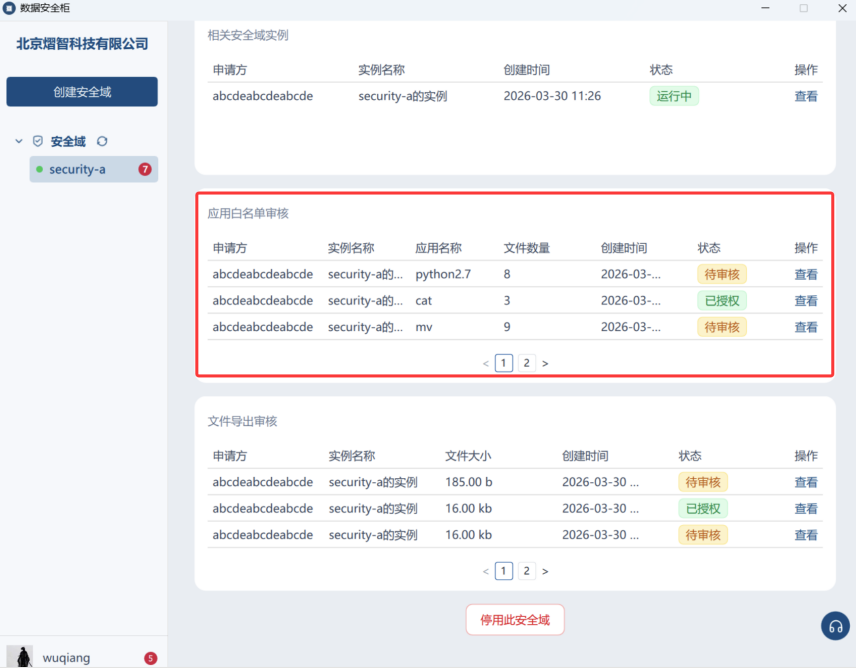Click the security-a的实例 name in 相关安全域实例
The width and height of the screenshot is (856, 668).
pyautogui.click(x=403, y=96)
